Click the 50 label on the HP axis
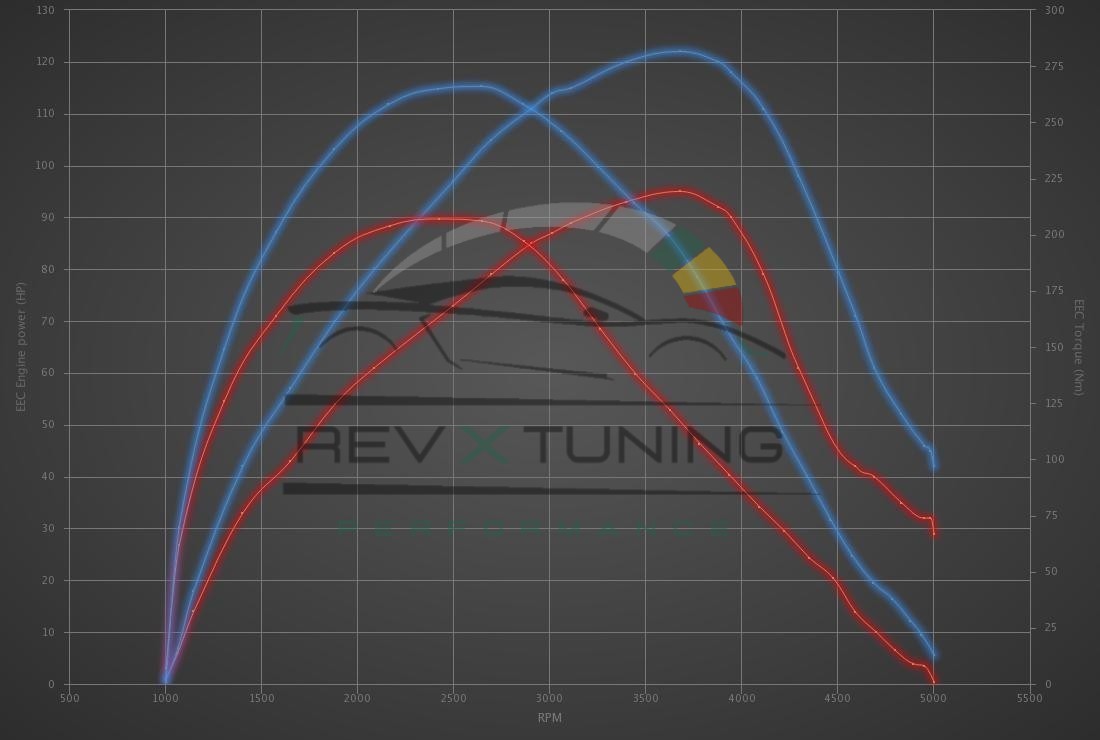The height and width of the screenshot is (740, 1100). [48, 425]
